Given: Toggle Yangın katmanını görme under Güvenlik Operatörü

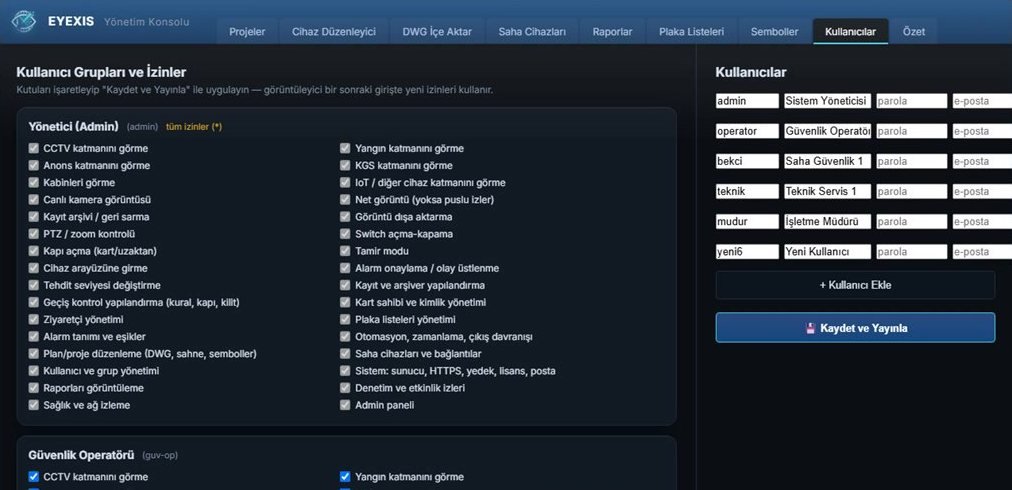Looking at the screenshot, I should tap(345, 477).
